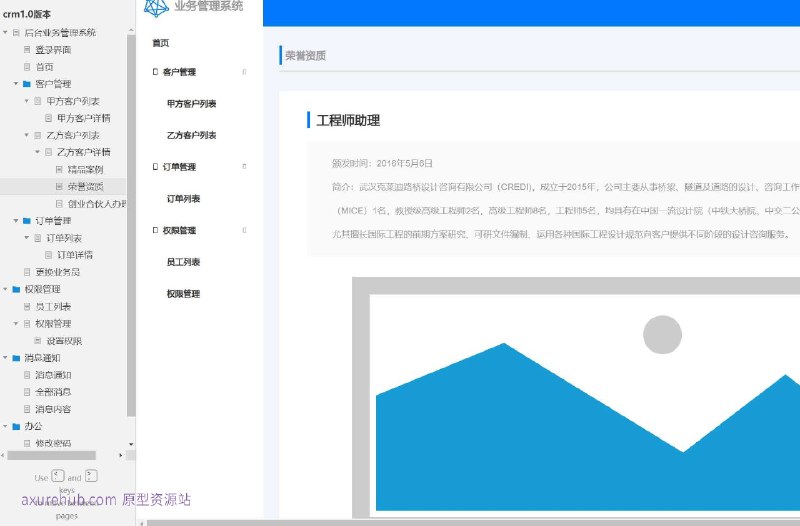Click the small icon left of 订单管理 menu
Screen dimensions: 800x526
155,167
